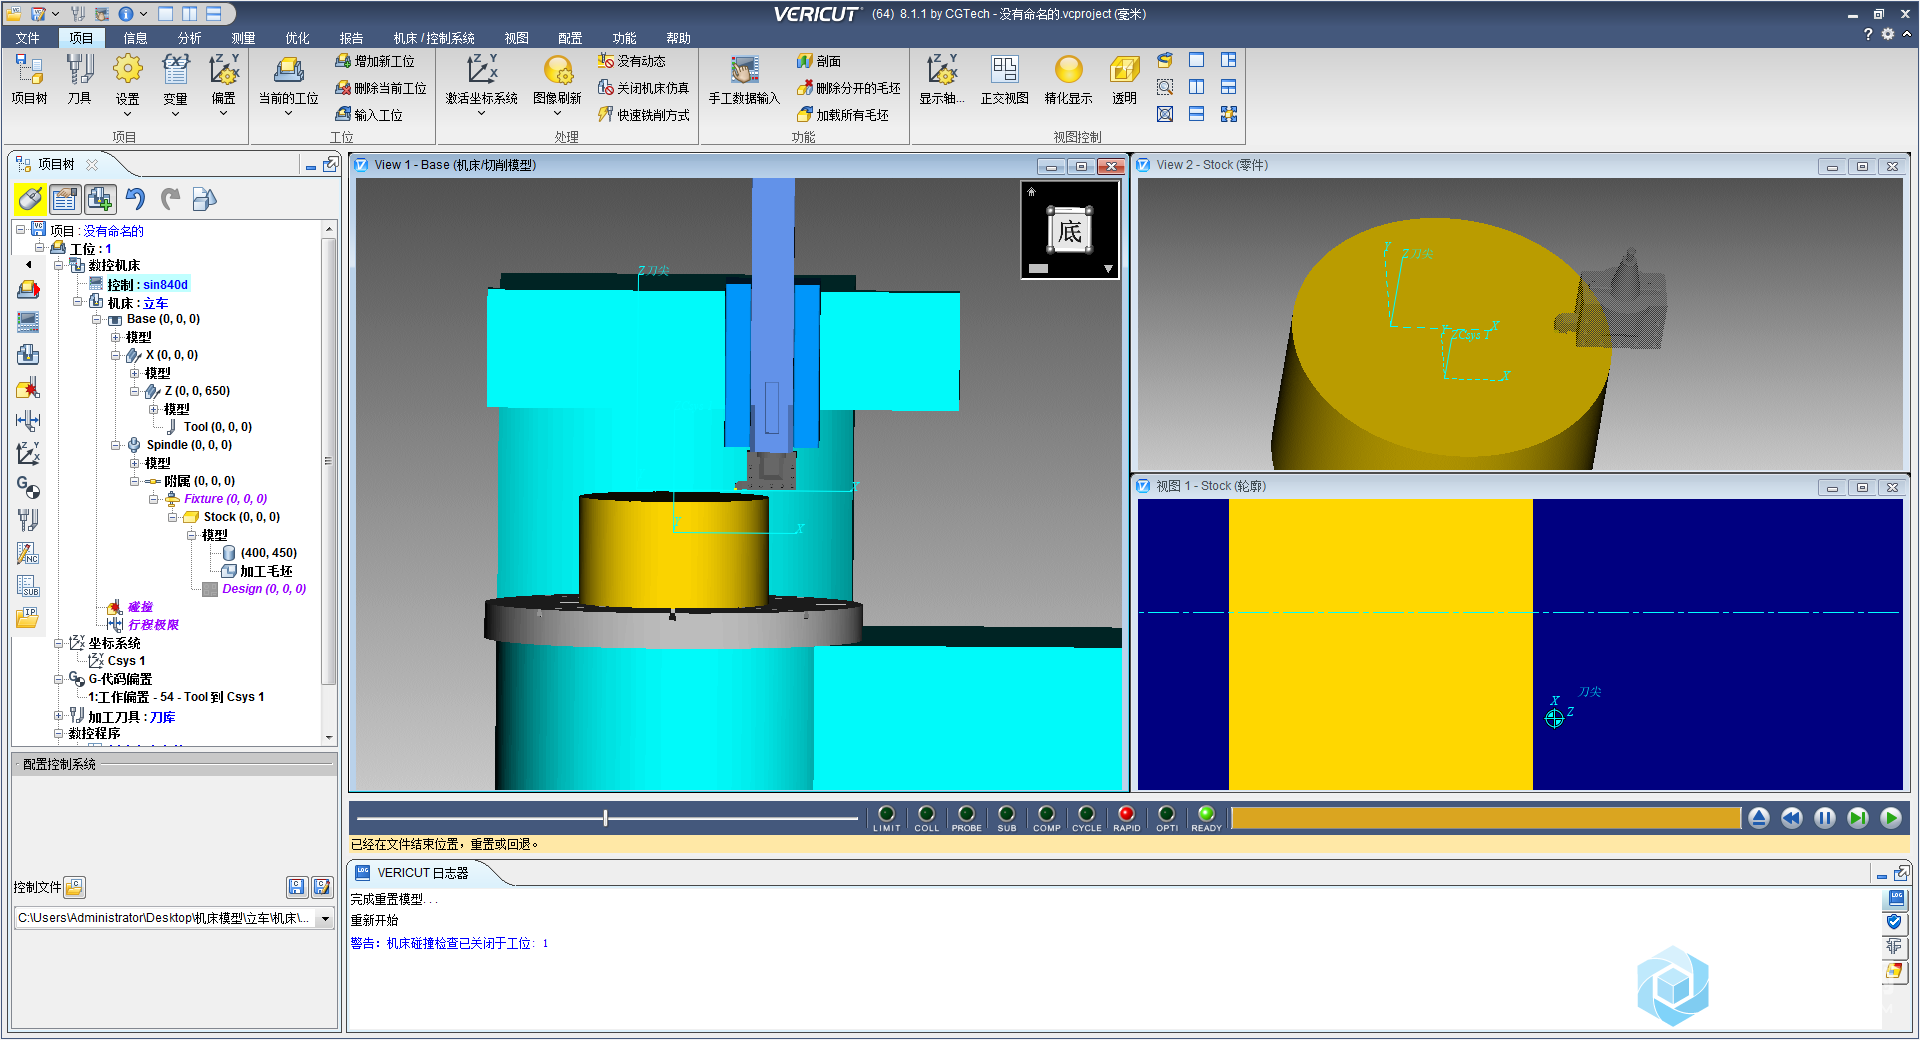Open the 优化 ribbon tab
This screenshot has width=1920, height=1040.
coord(297,38)
